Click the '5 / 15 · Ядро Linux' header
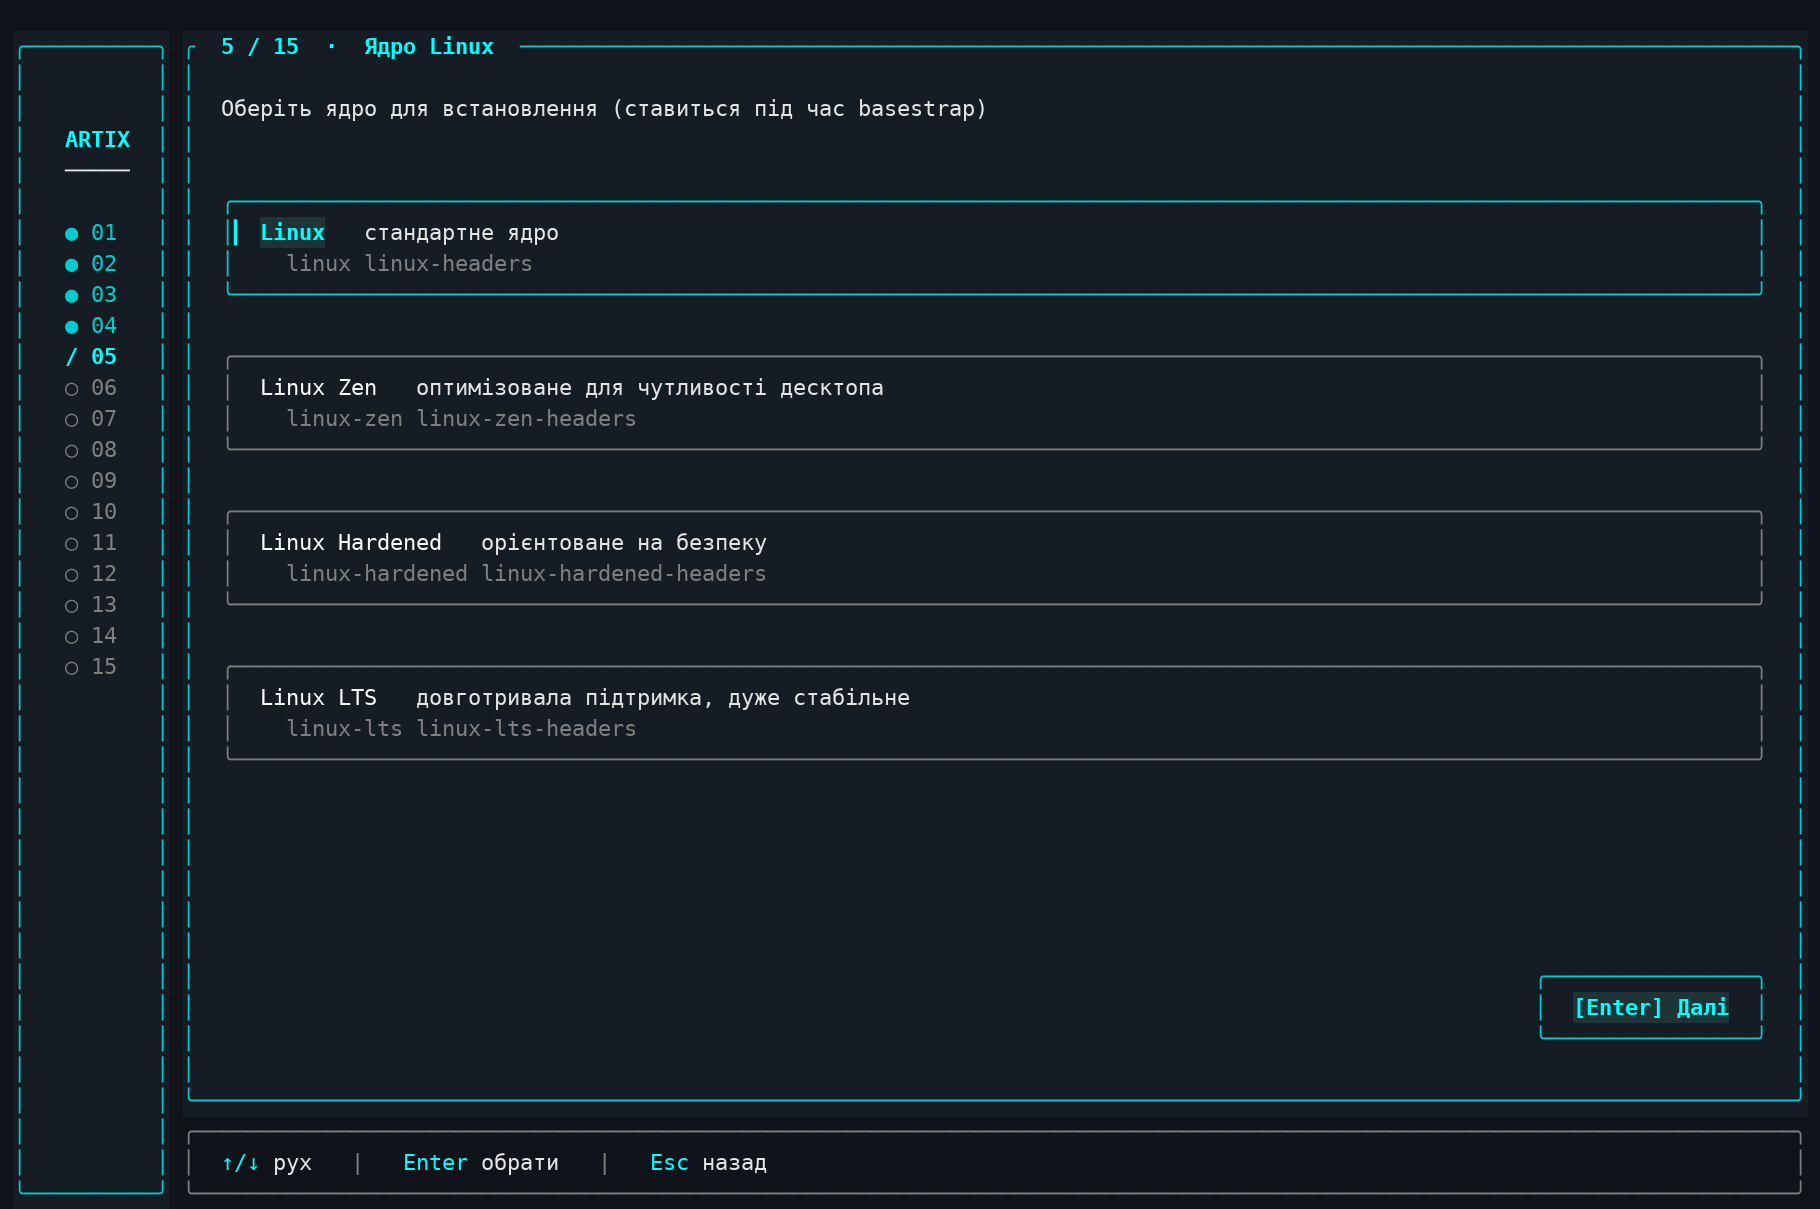The image size is (1820, 1209). 357,47
